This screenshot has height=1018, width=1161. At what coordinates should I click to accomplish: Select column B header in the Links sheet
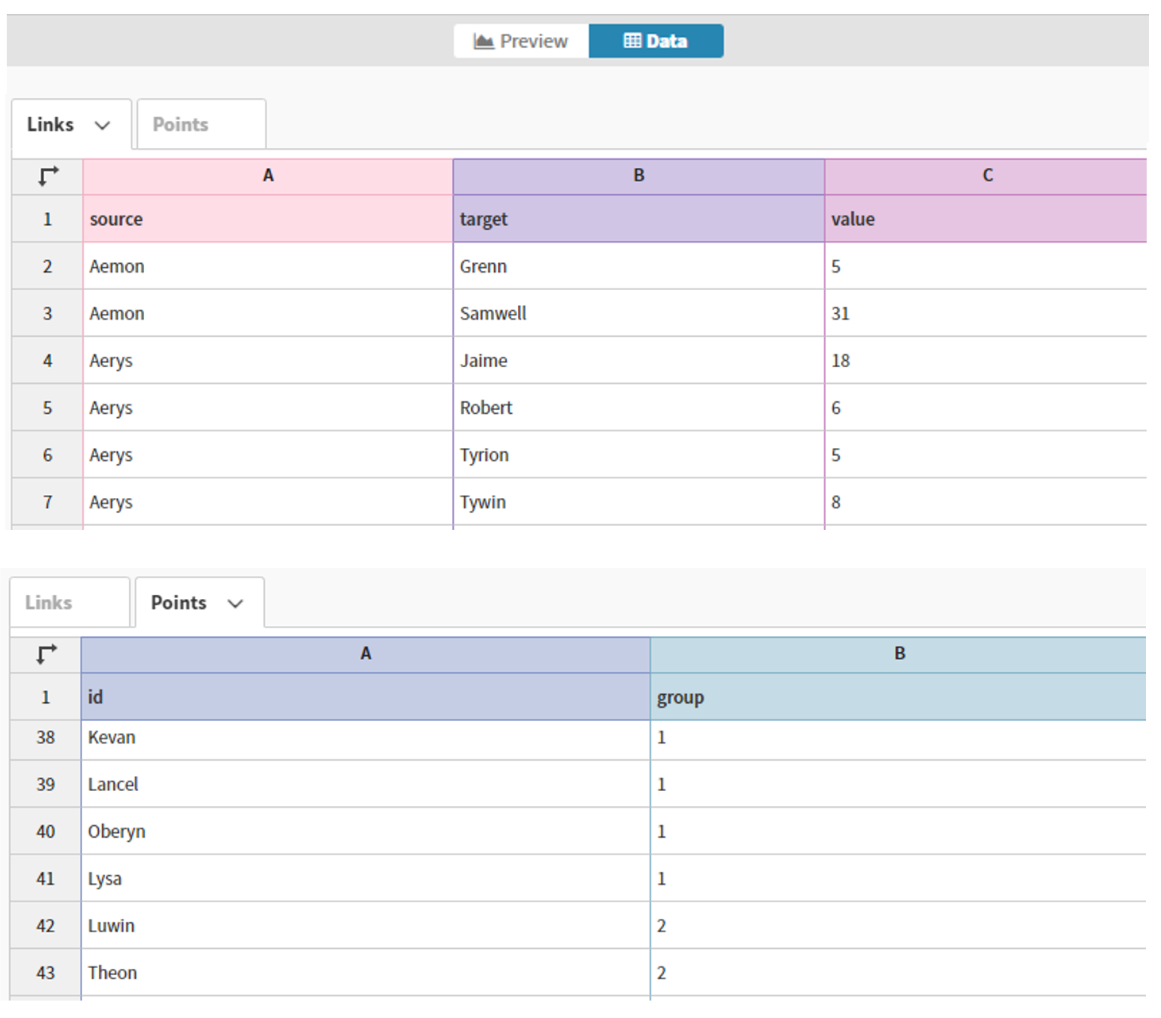coord(639,176)
